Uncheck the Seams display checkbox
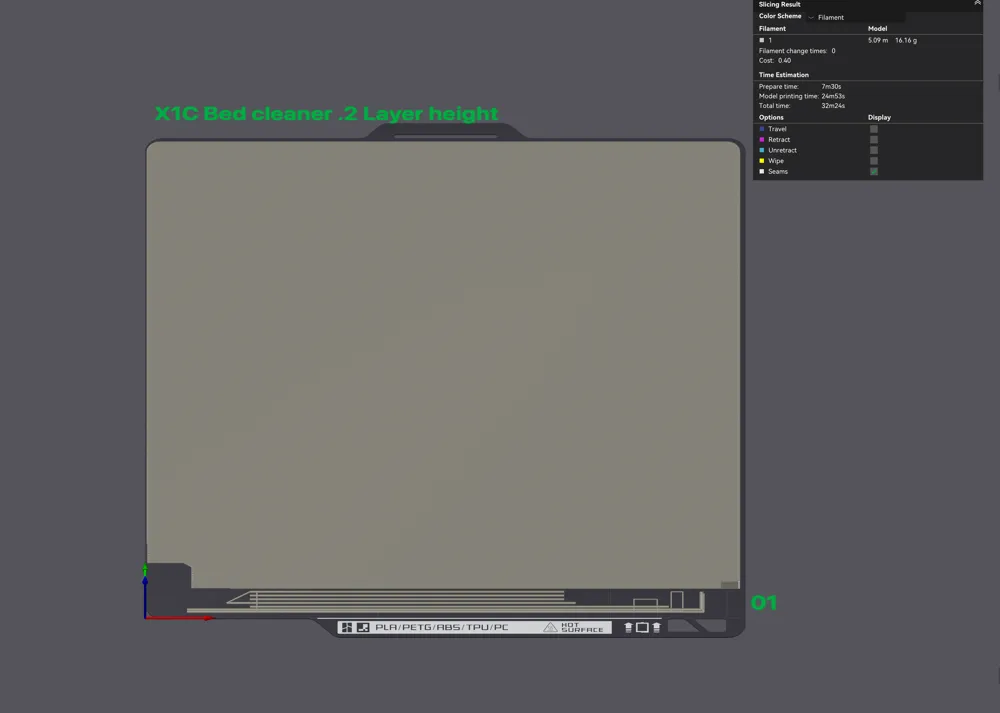The height and width of the screenshot is (713, 1000). tap(874, 172)
